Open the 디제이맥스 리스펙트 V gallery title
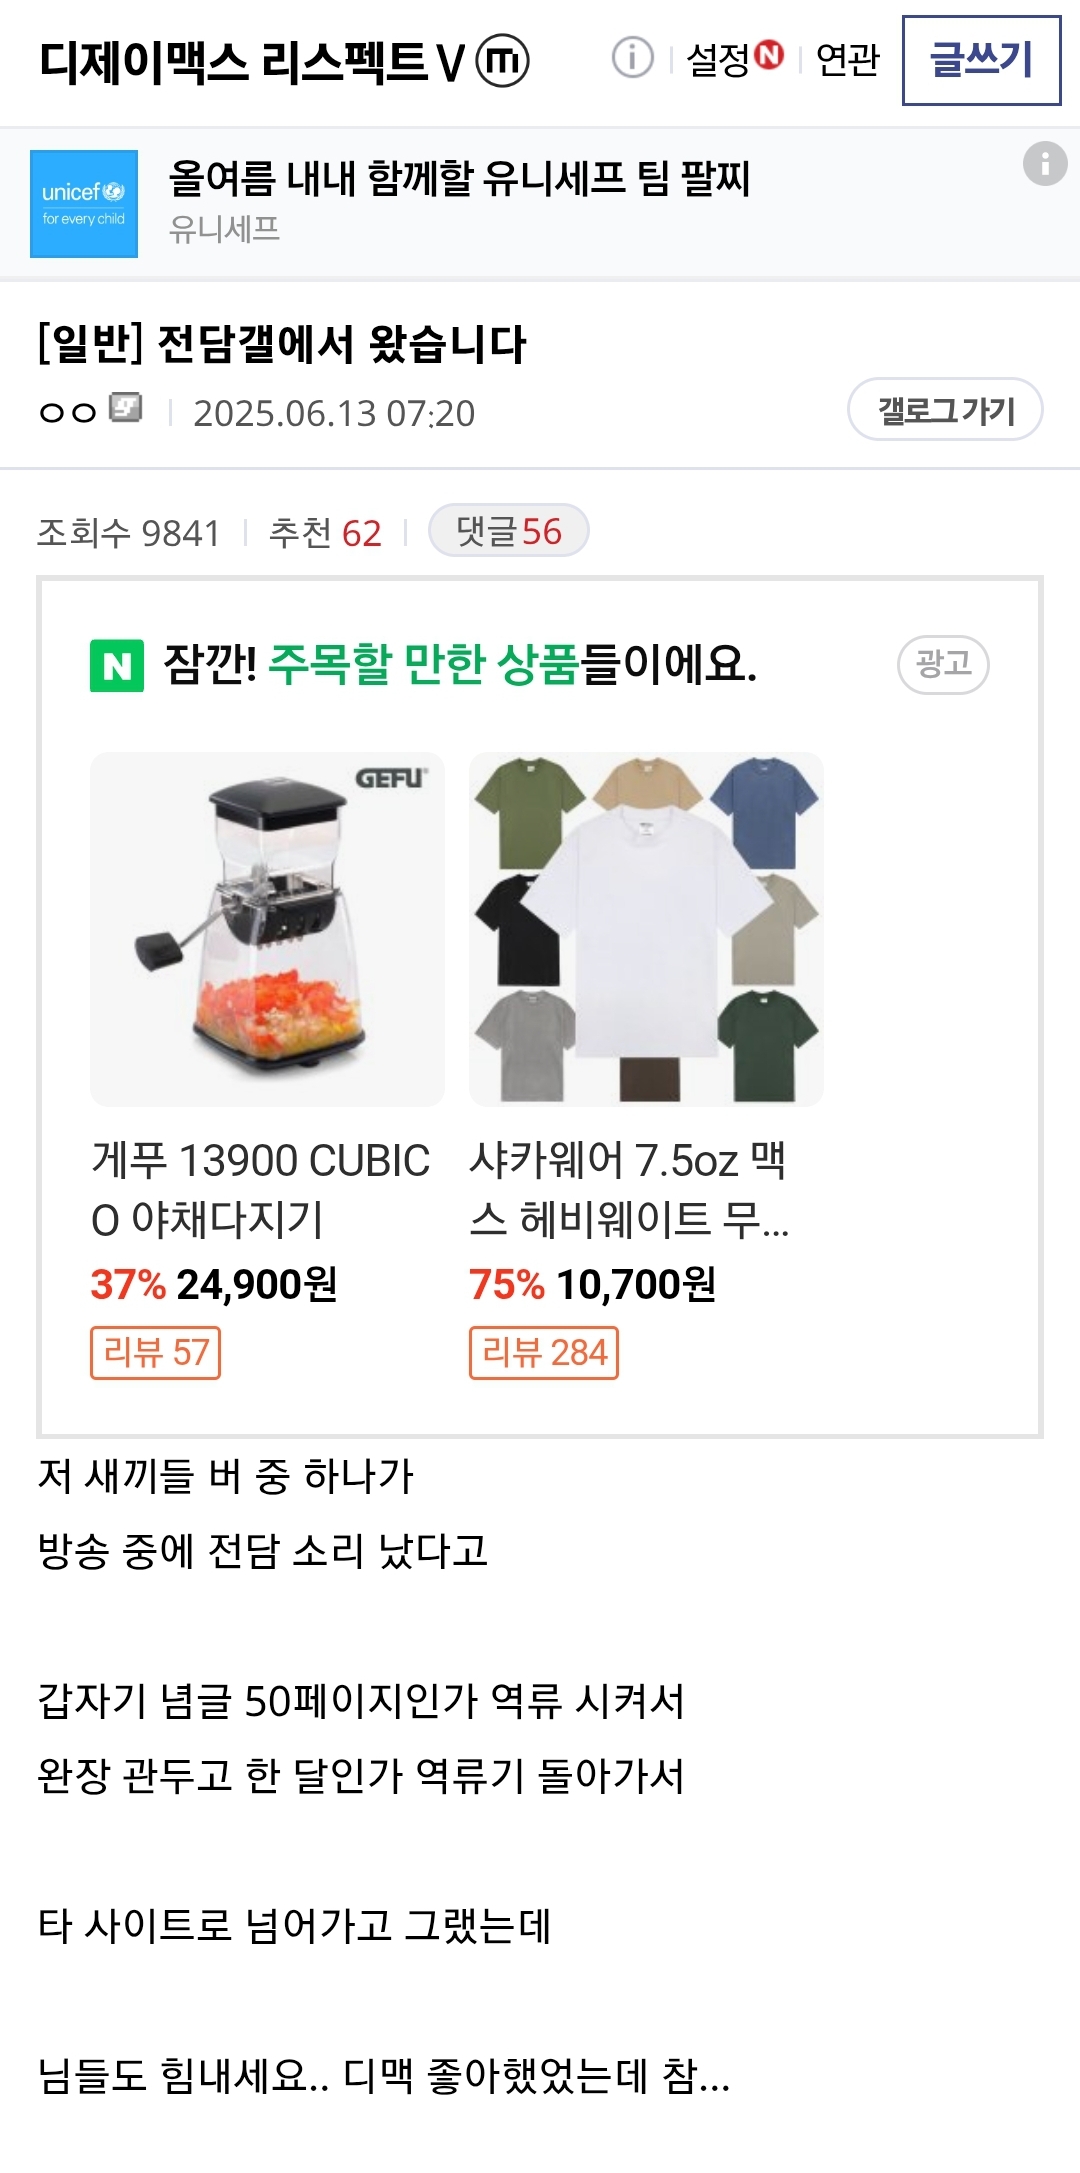Viewport: 1080px width, 2173px height. click(x=252, y=62)
